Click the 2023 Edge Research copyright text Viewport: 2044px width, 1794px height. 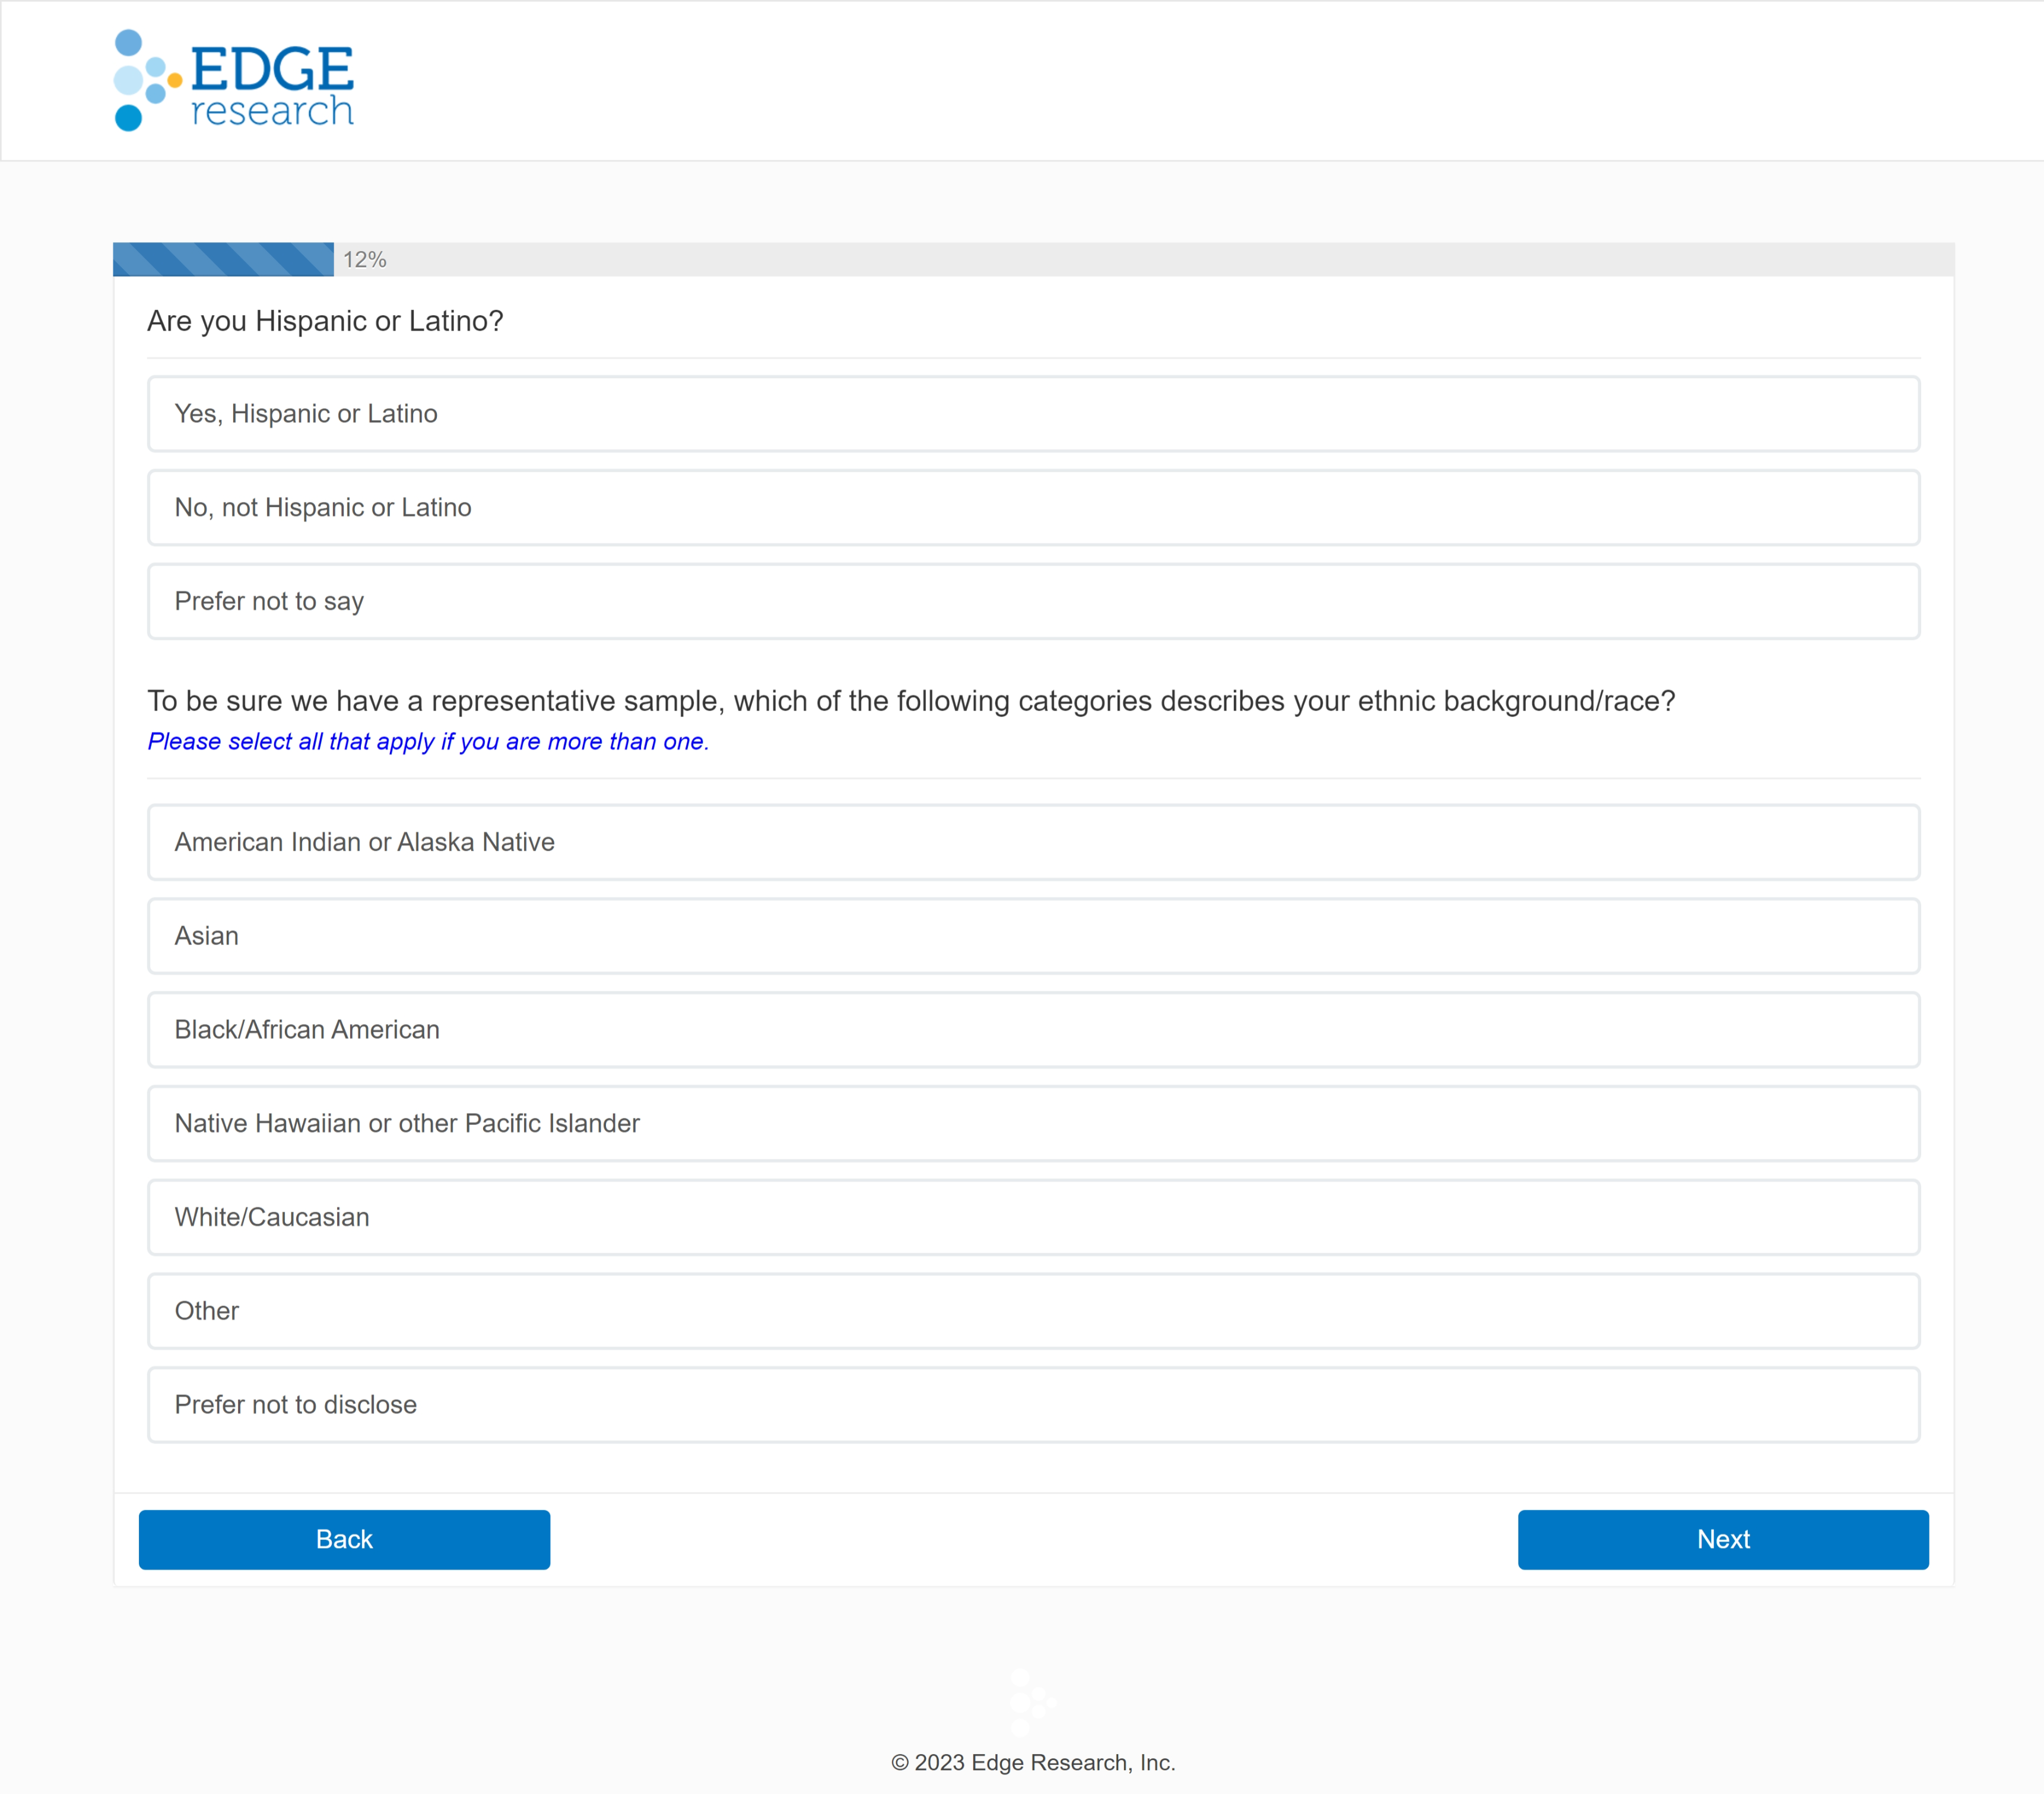[1033, 1763]
